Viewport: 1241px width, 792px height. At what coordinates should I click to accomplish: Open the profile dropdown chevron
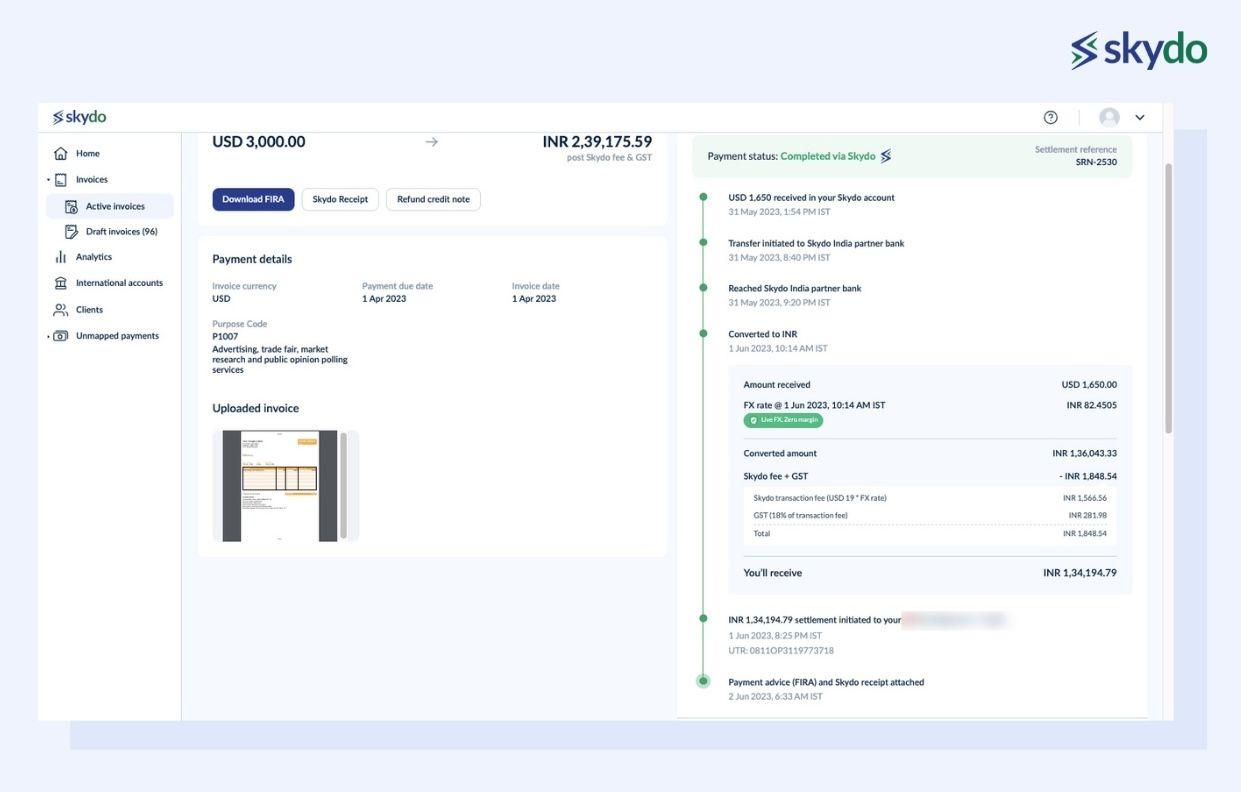tap(1138, 115)
